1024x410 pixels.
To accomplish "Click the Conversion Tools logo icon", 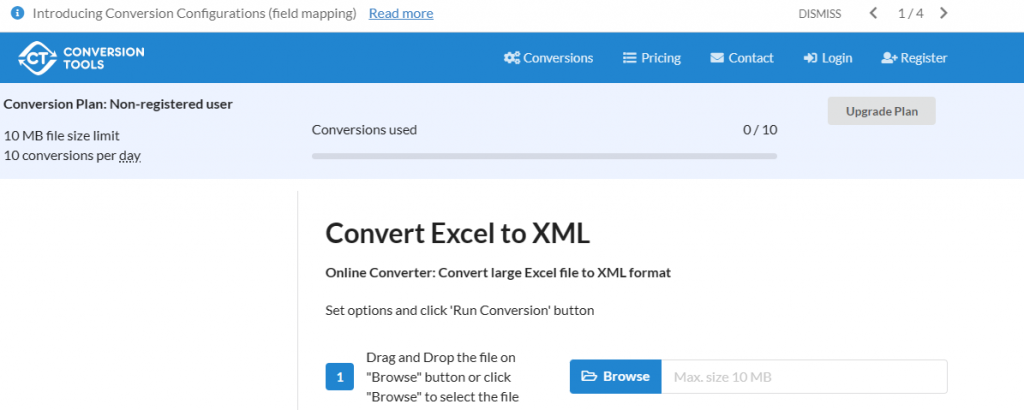I will (x=37, y=58).
